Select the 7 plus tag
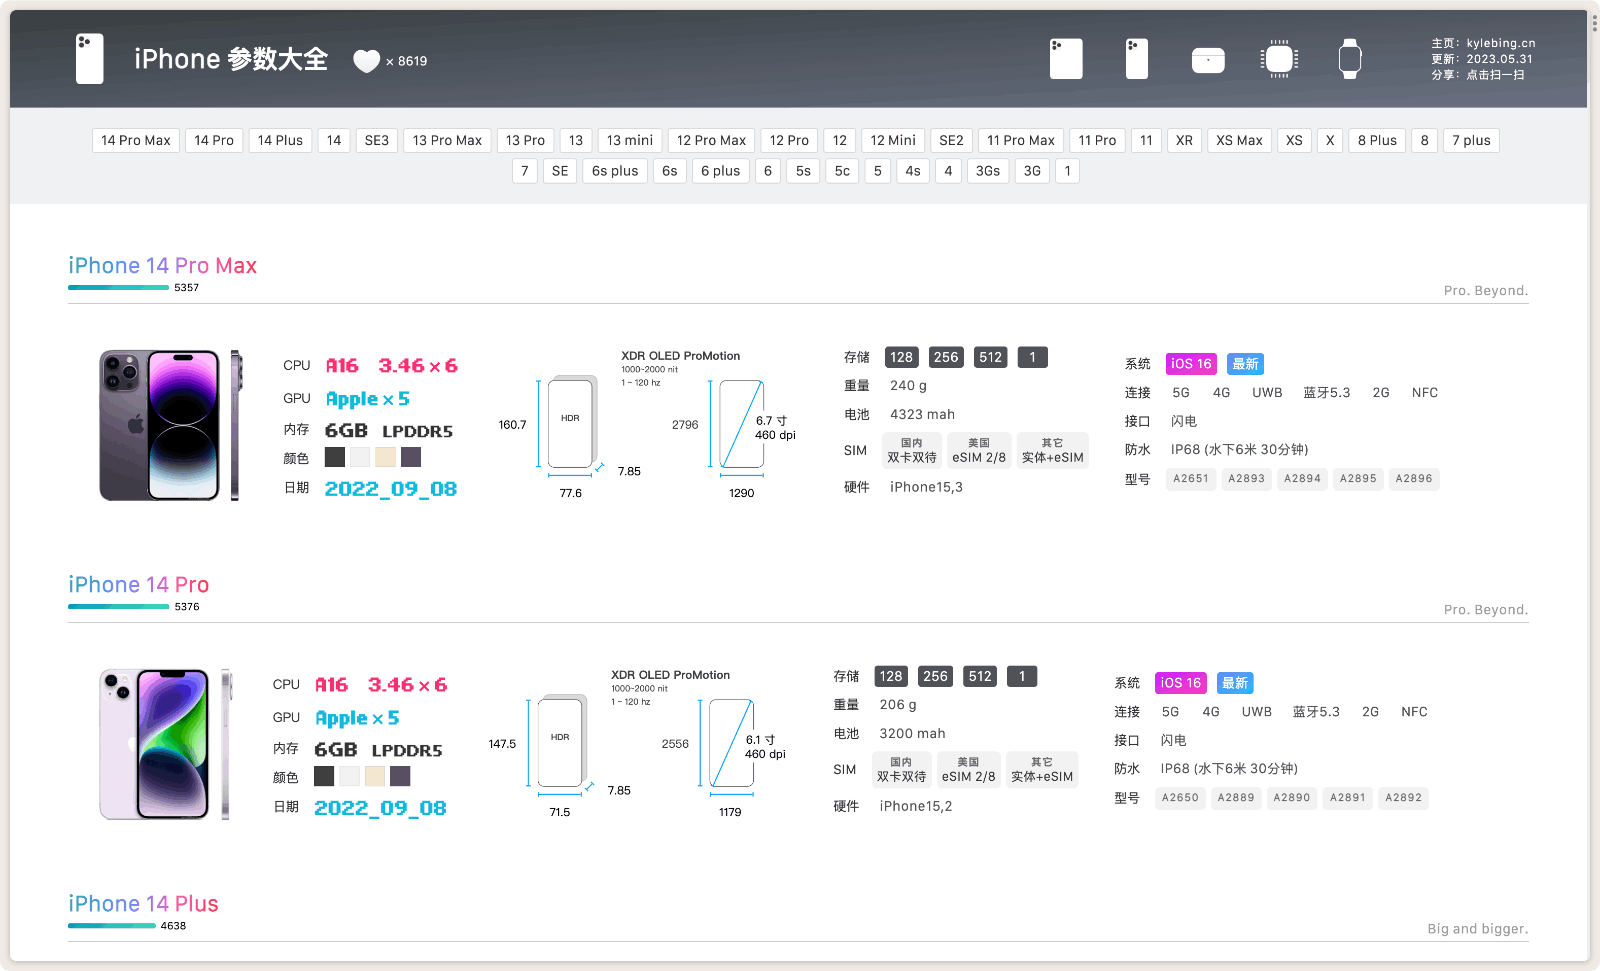Screen dimensions: 1600x971 [x=1471, y=140]
